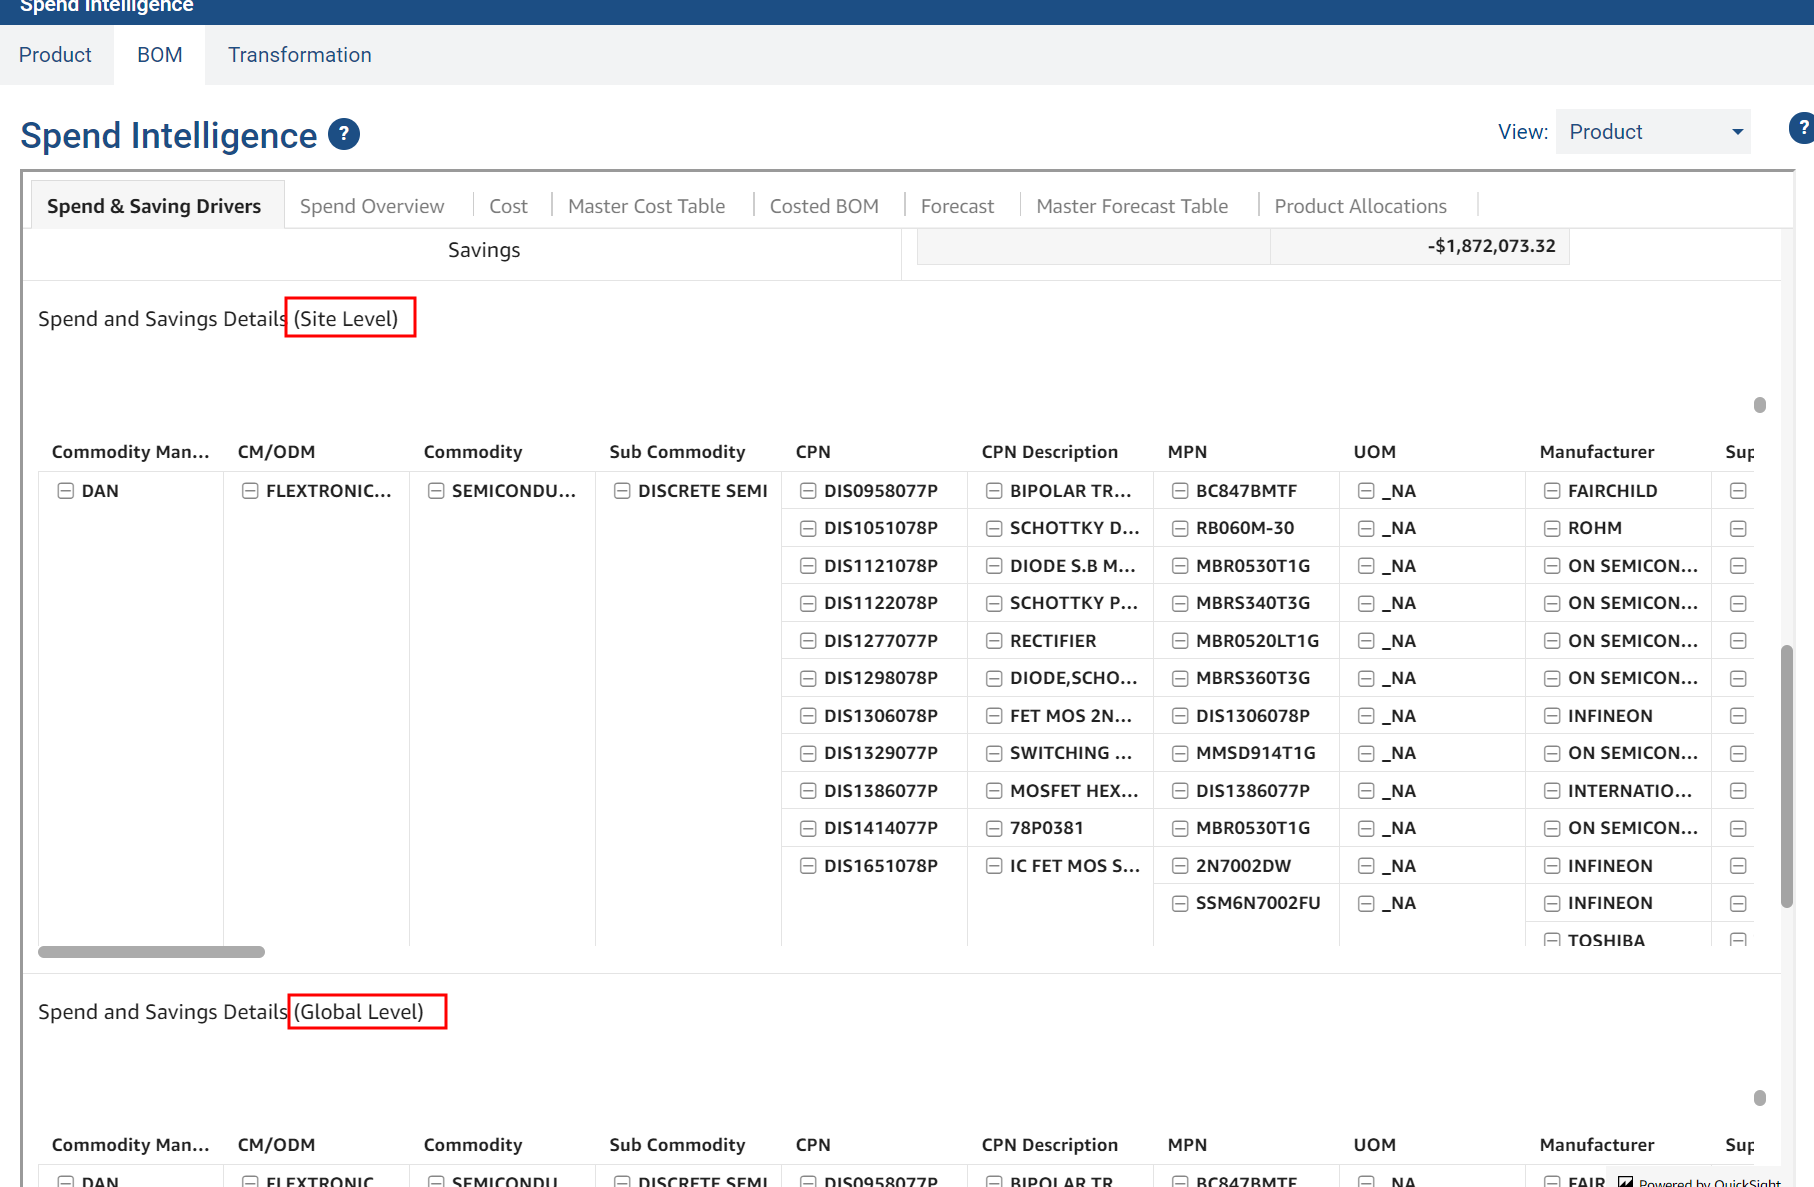
Task: Click the minus icon beside RECTIFIER description
Action: pyautogui.click(x=994, y=641)
